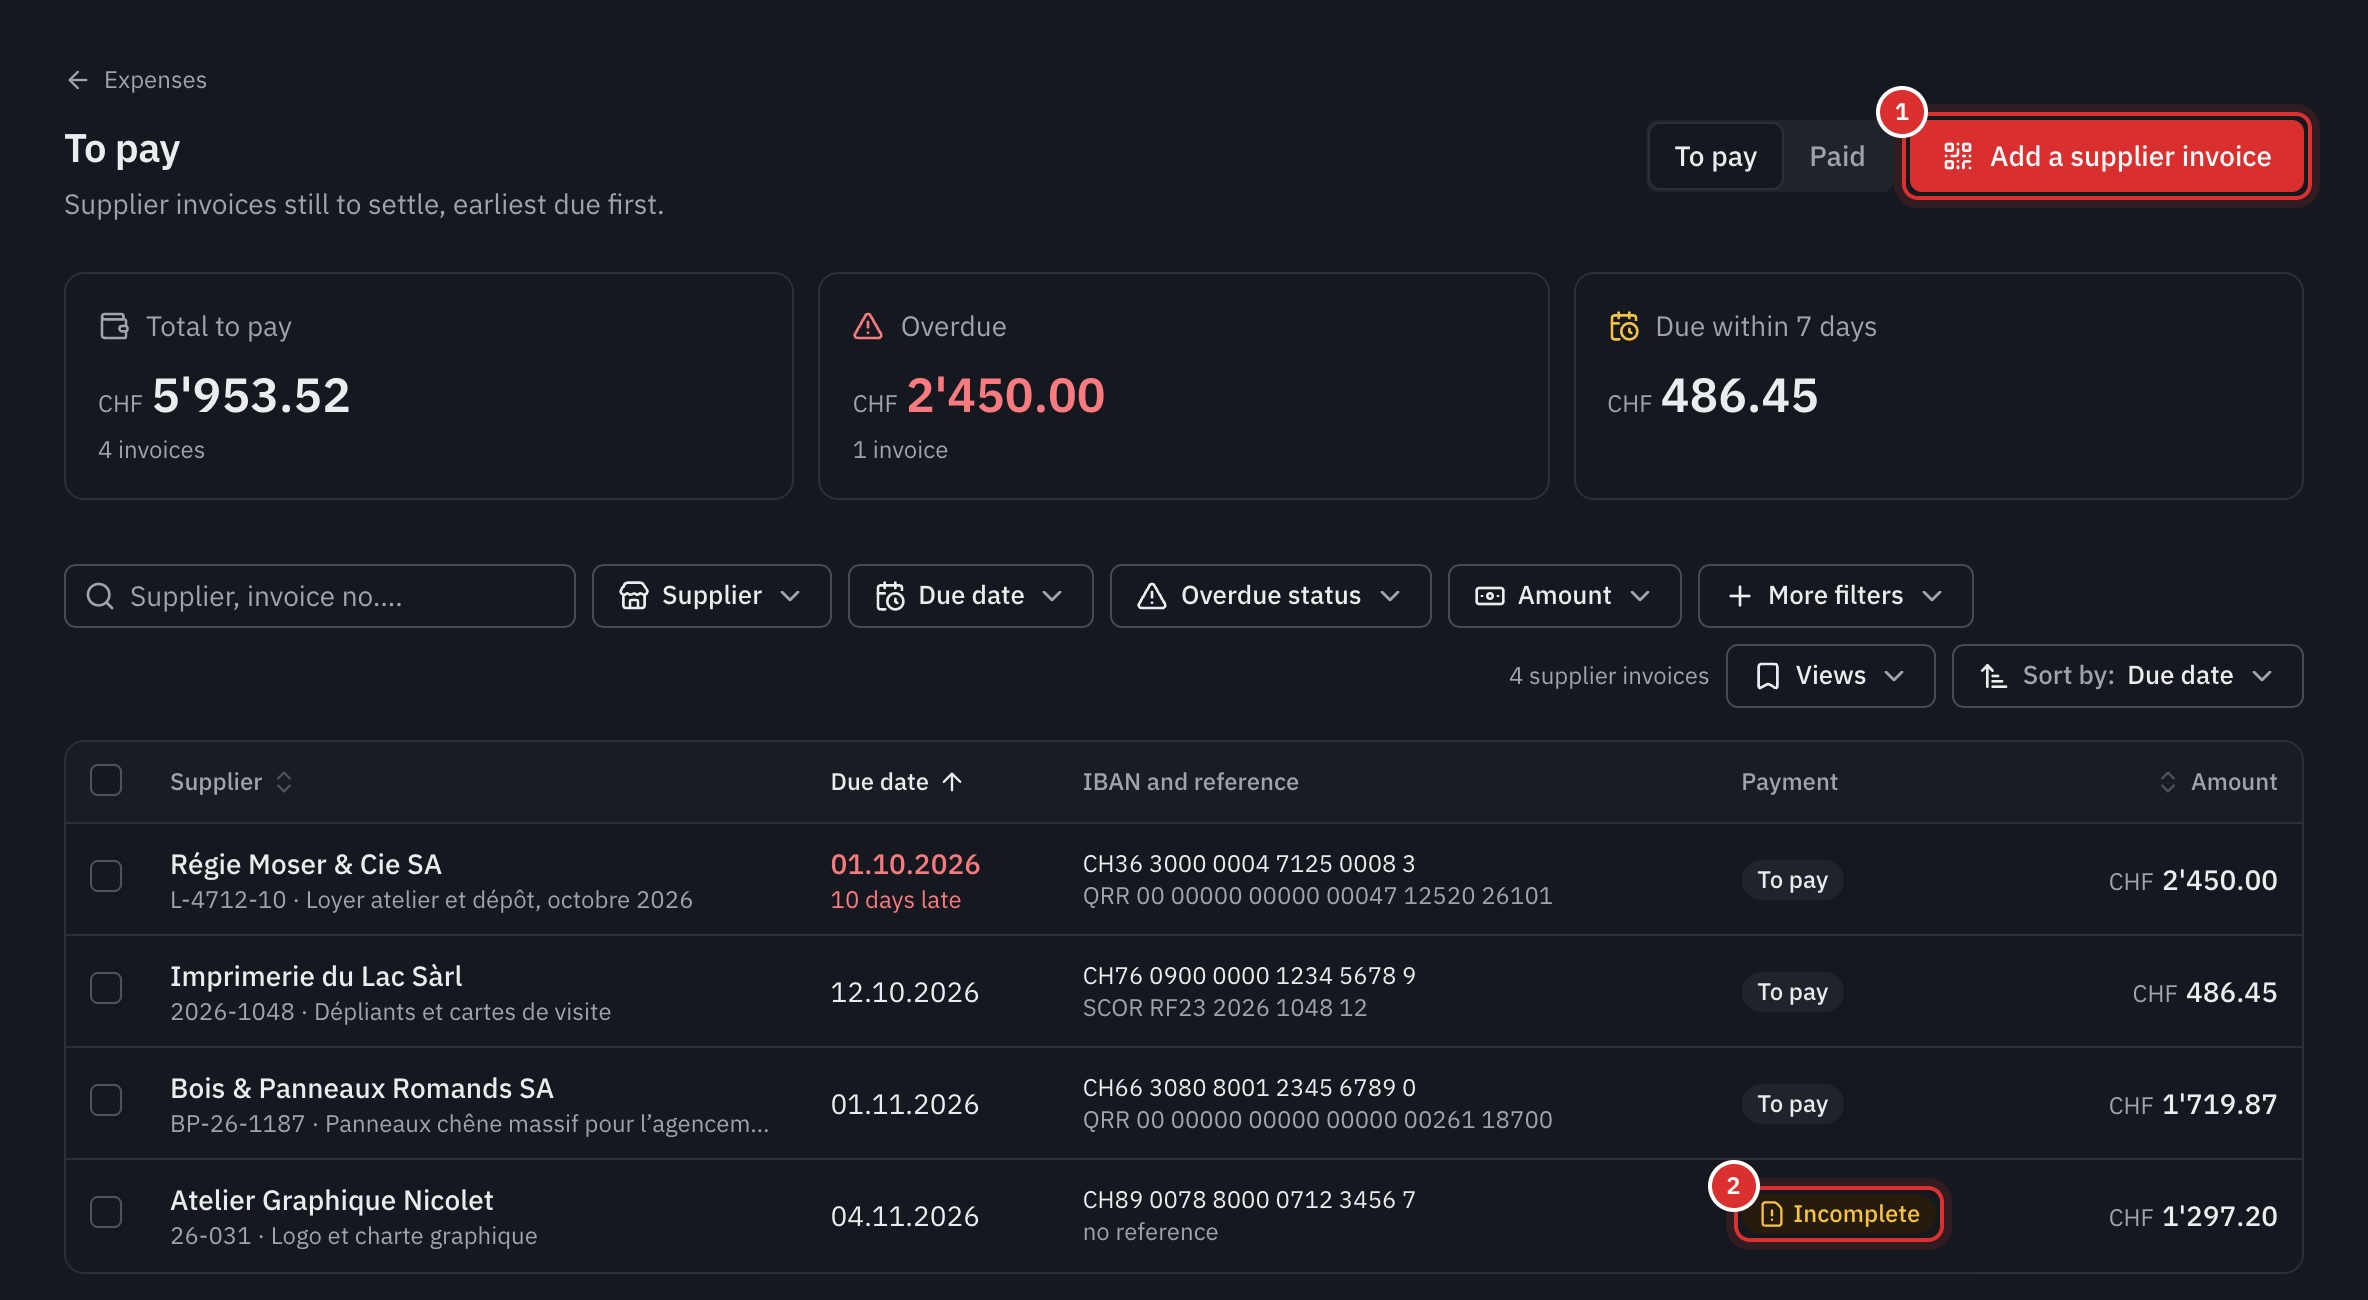Screen dimensions: 2368x1300
Task: Click the overdue date 01.10.2026
Action: click(x=905, y=864)
